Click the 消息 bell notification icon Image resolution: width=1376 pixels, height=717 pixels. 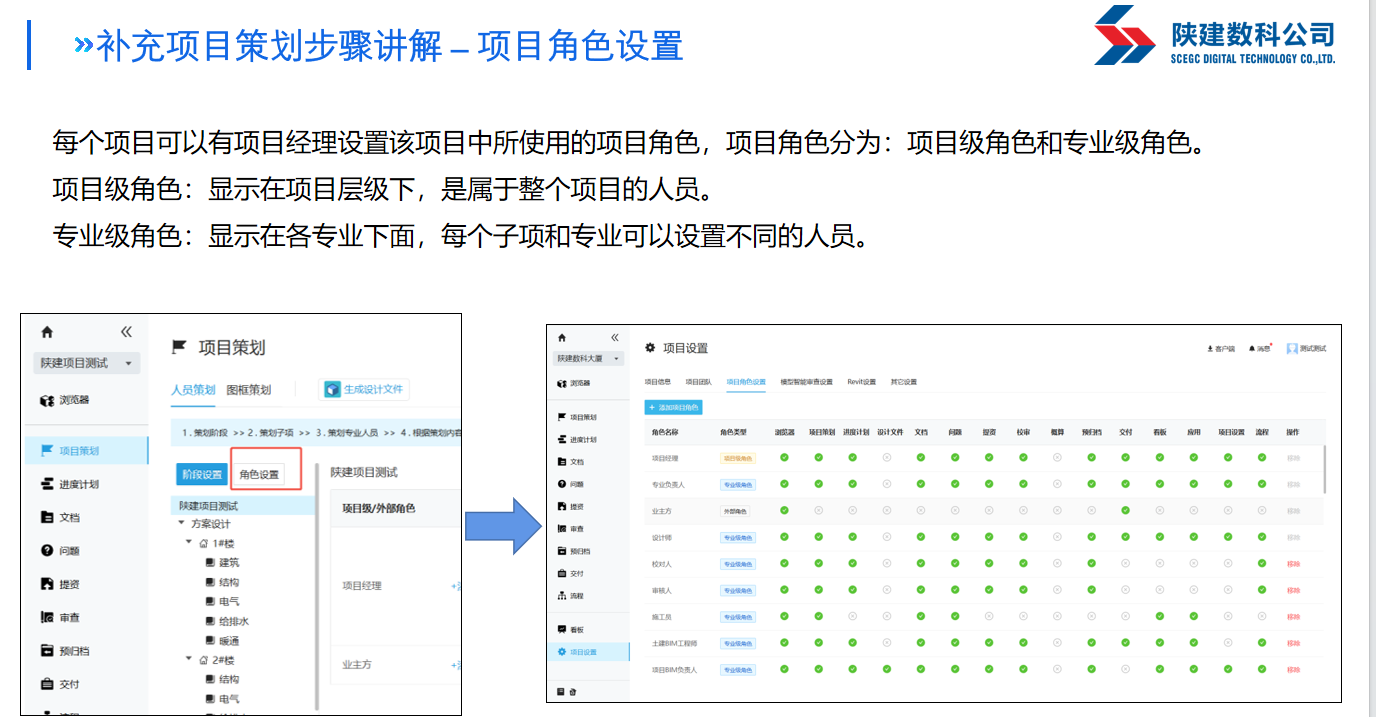tap(1251, 348)
